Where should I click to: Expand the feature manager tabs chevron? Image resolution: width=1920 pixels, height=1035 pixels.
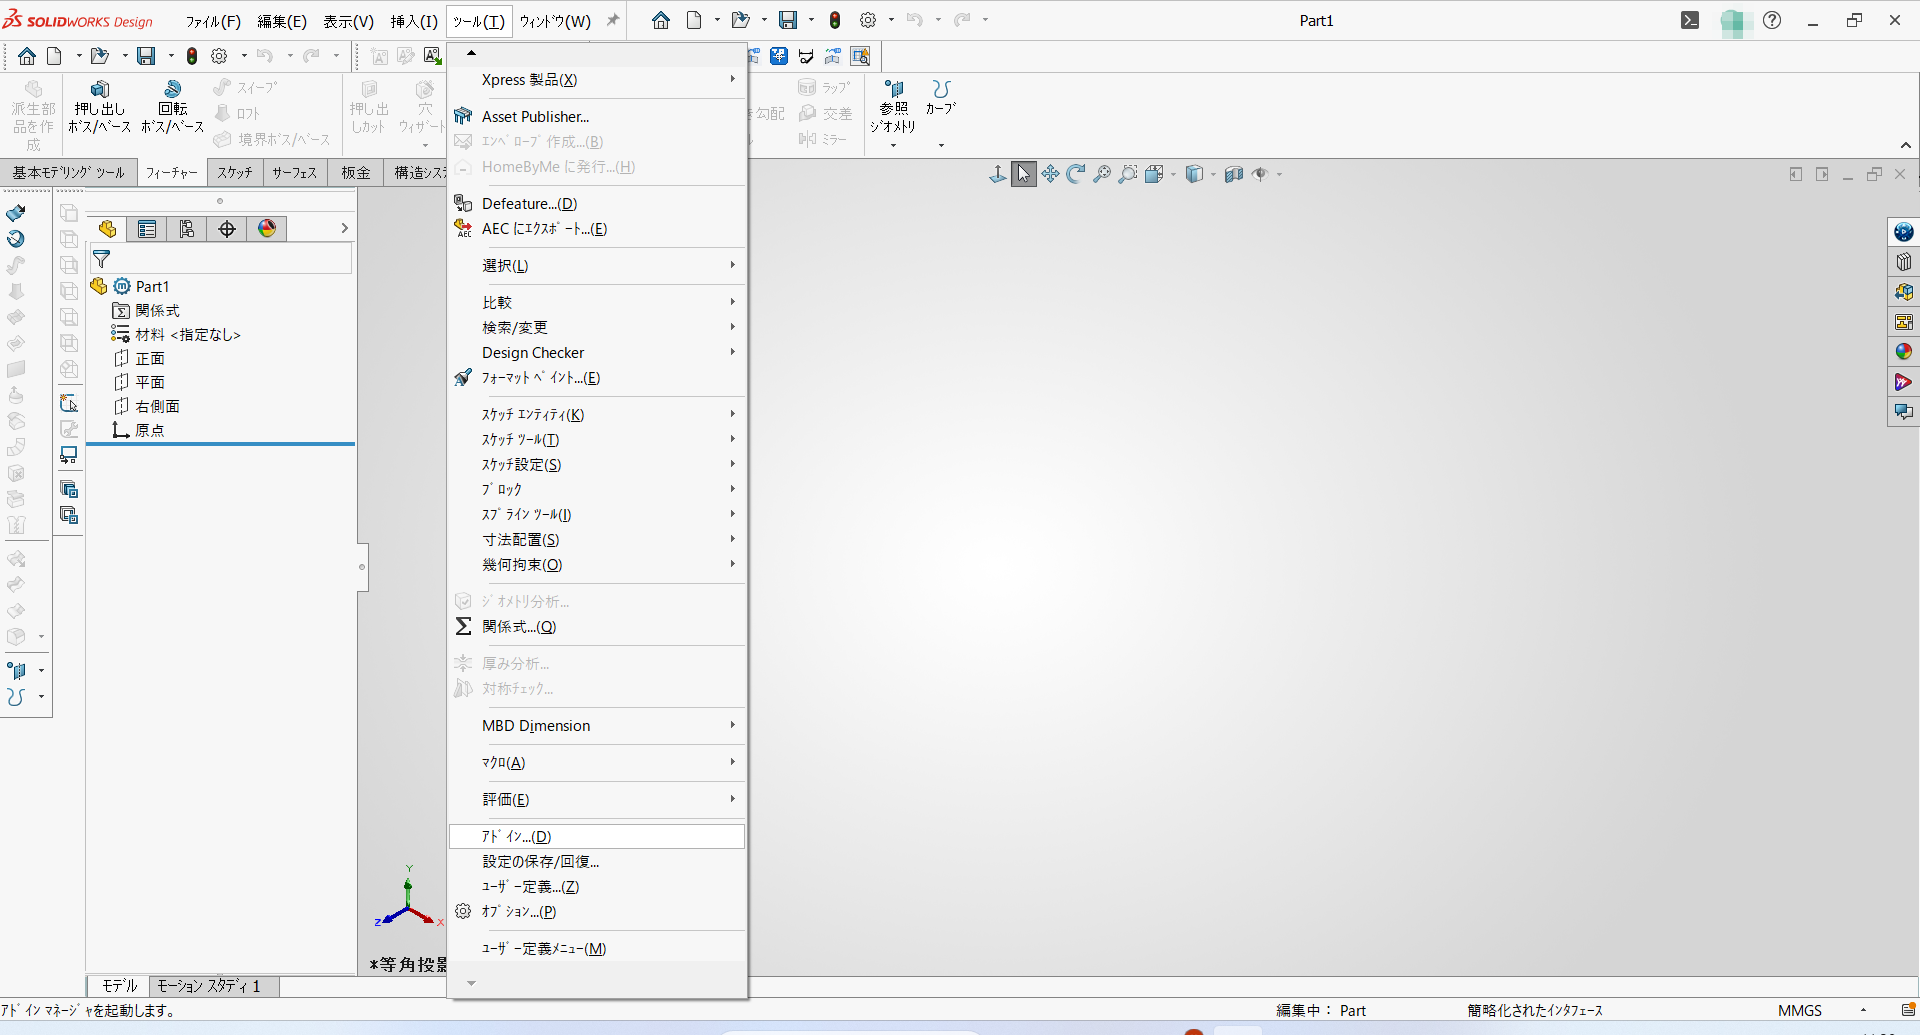pyautogui.click(x=344, y=229)
